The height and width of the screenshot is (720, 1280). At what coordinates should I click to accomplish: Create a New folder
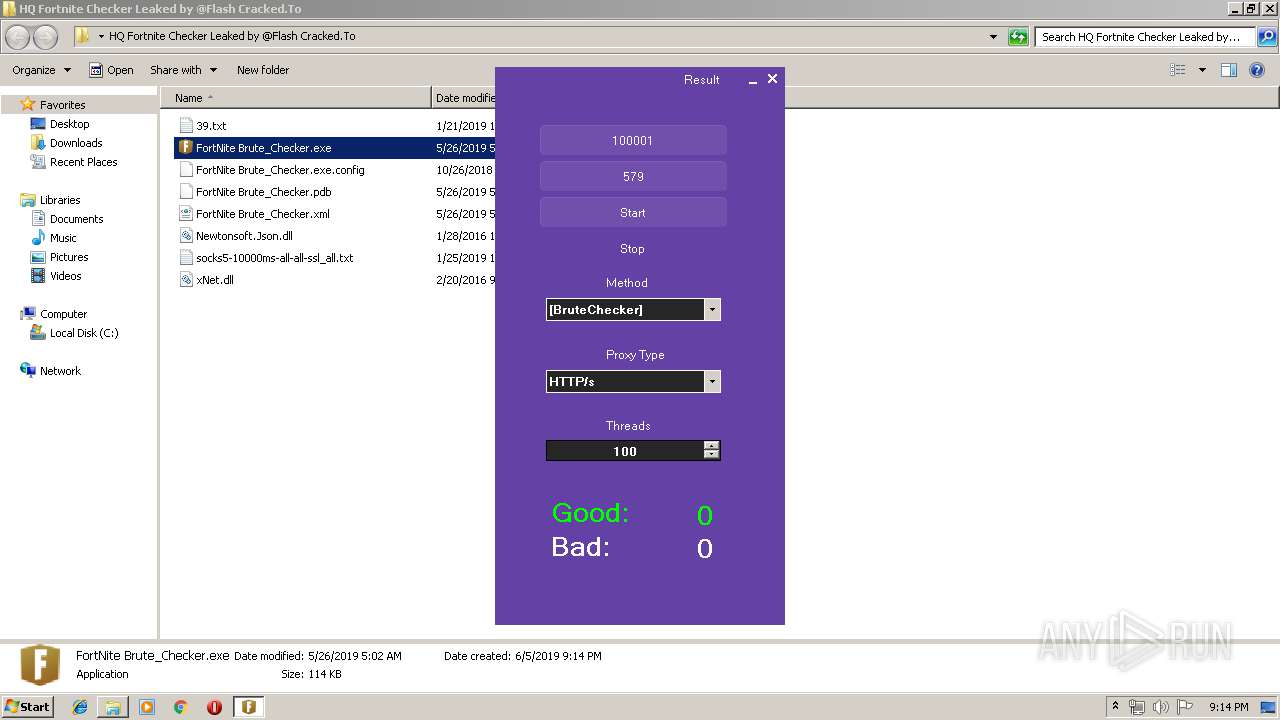263,70
